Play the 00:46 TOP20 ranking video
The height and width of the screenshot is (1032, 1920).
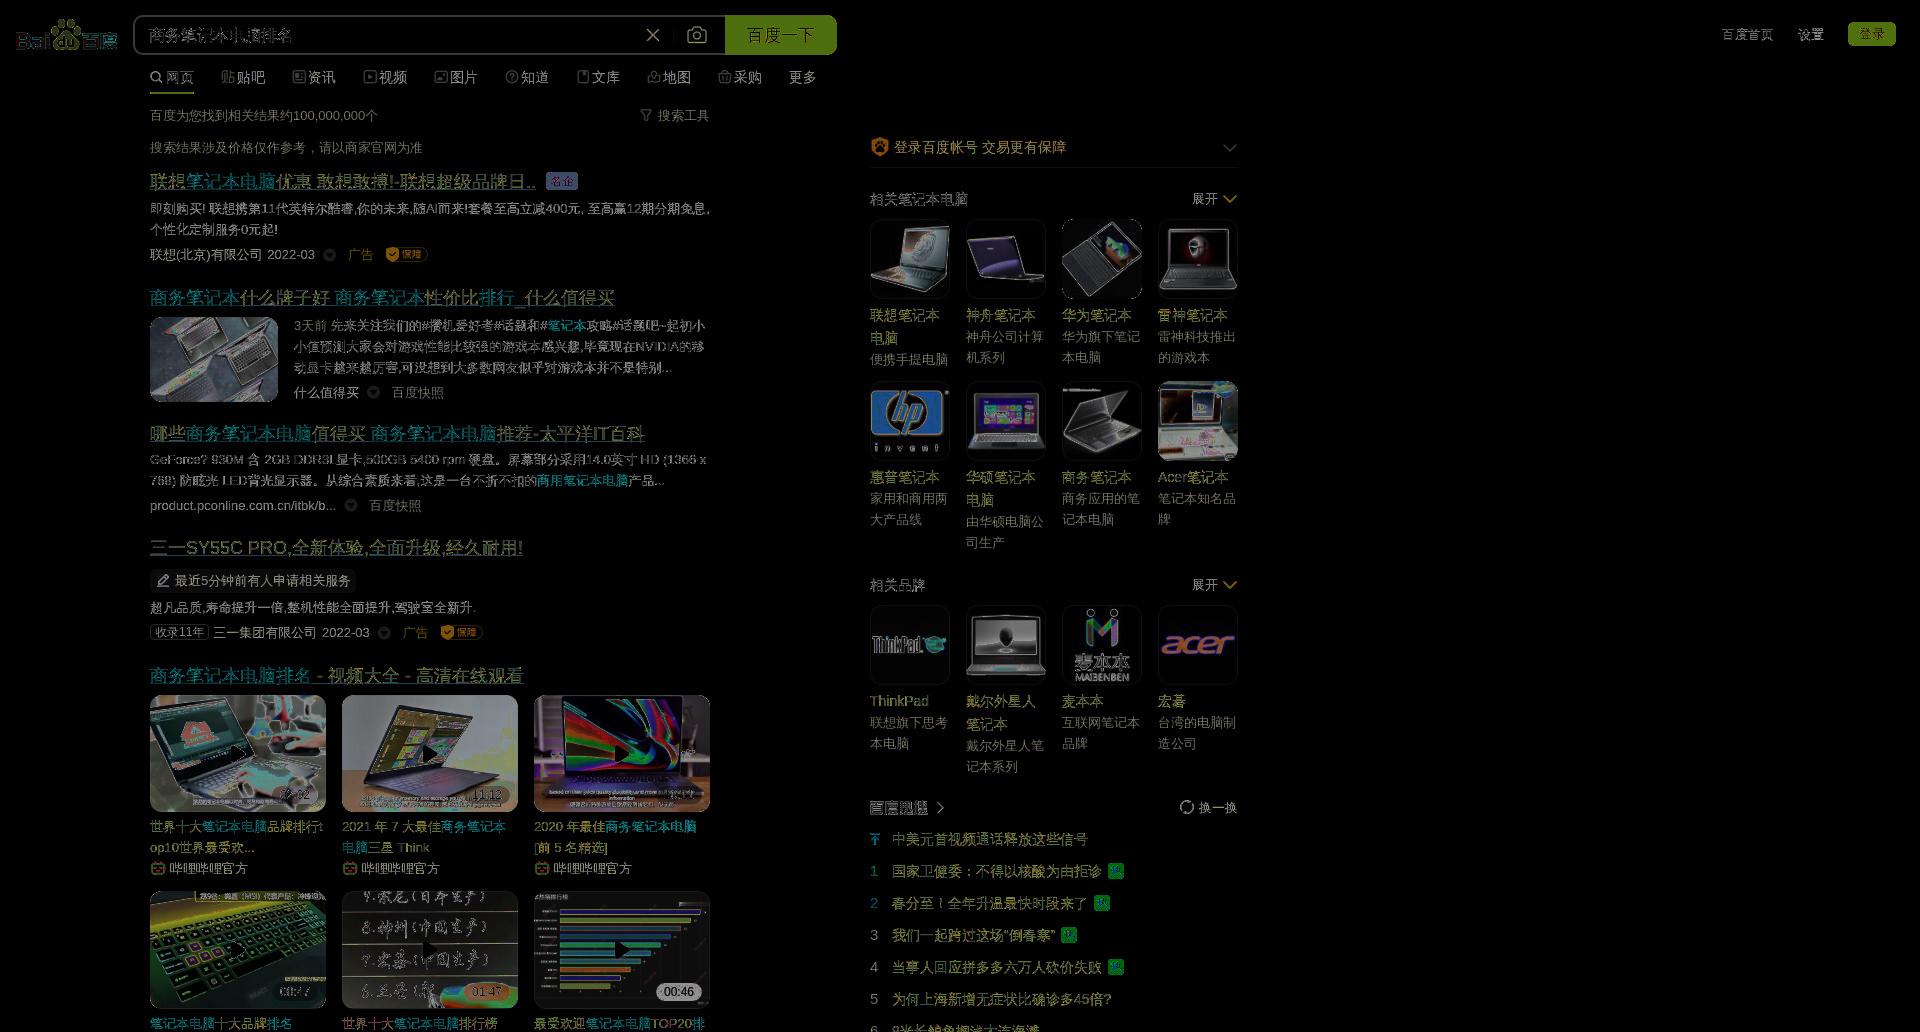tap(622, 949)
